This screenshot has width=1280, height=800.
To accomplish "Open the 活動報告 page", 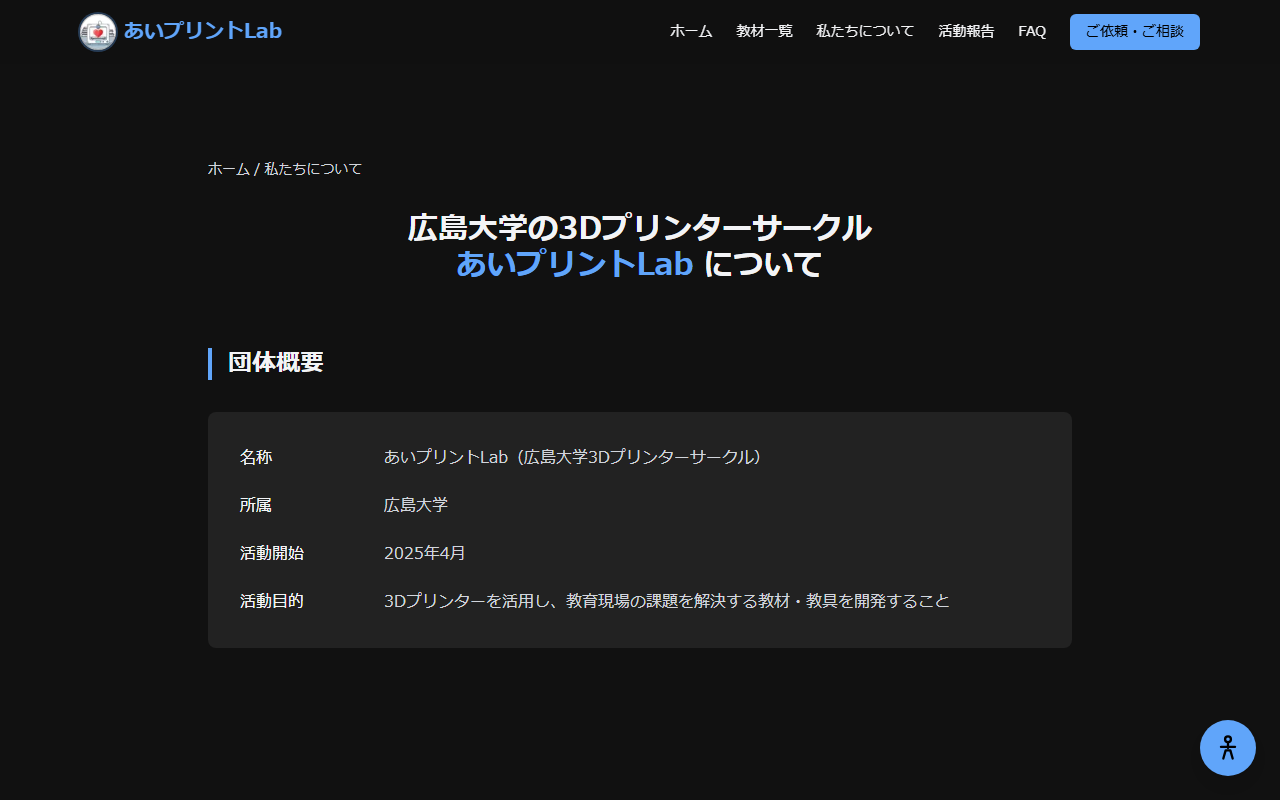I will (966, 31).
